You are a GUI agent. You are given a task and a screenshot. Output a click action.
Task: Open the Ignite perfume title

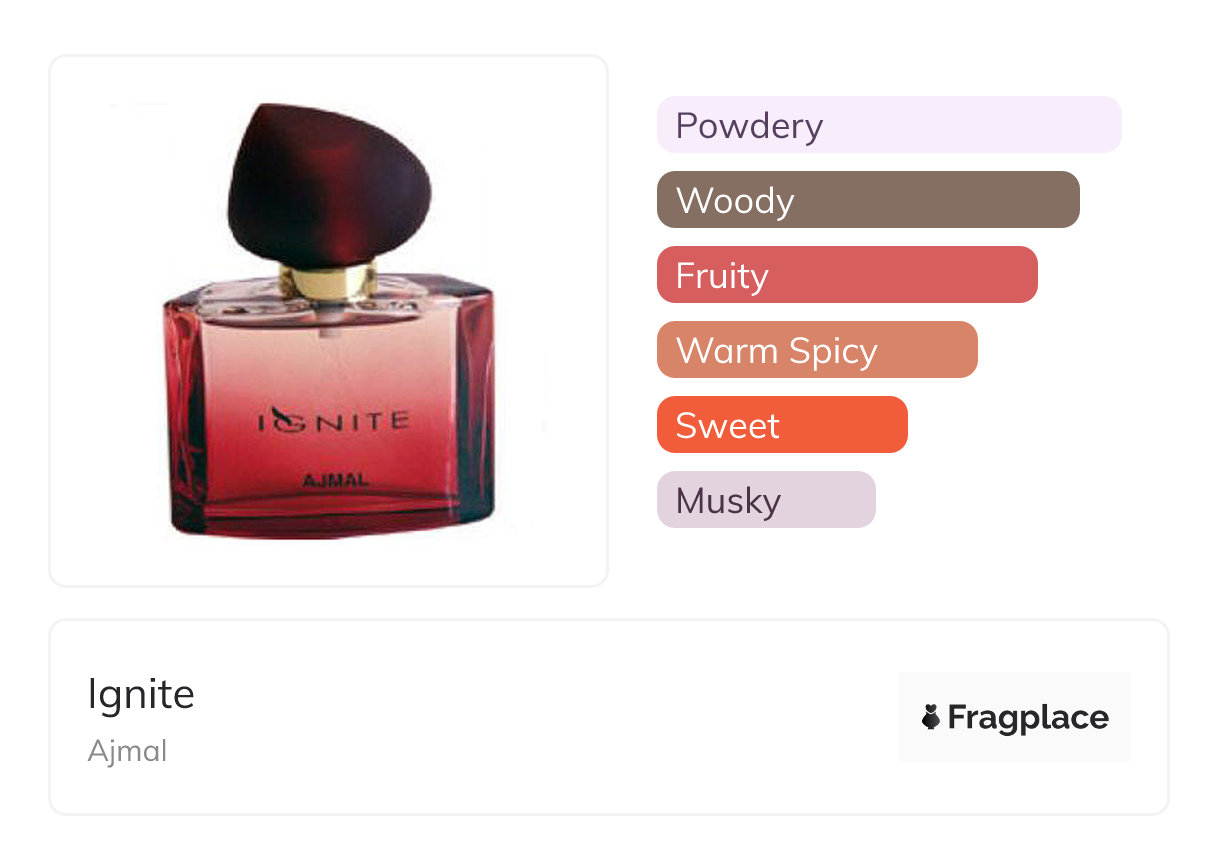point(141,694)
